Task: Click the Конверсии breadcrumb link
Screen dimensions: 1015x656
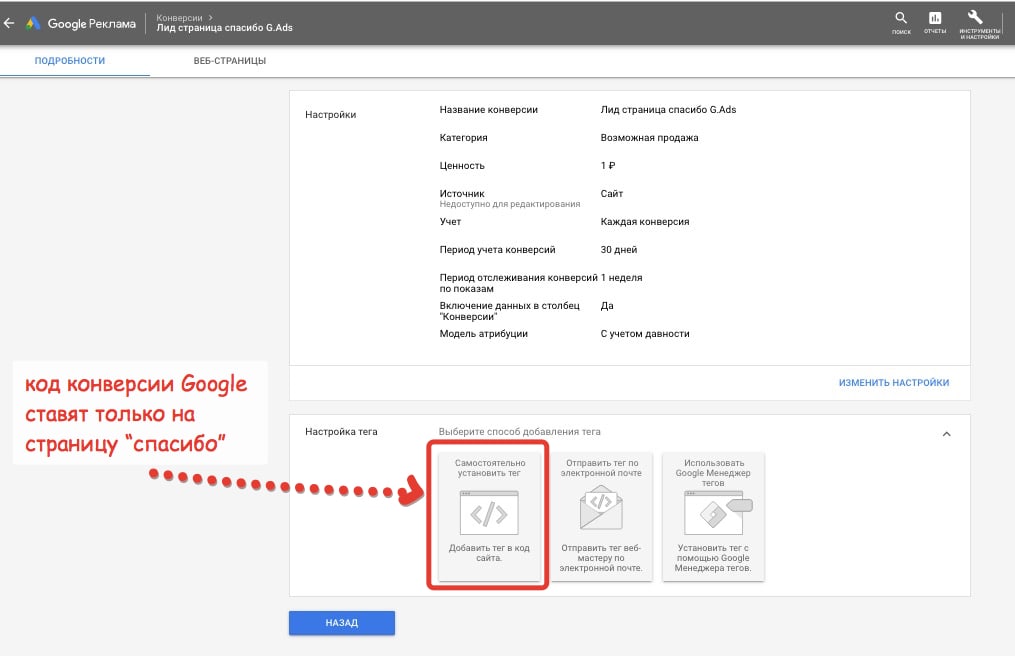Action: [179, 17]
